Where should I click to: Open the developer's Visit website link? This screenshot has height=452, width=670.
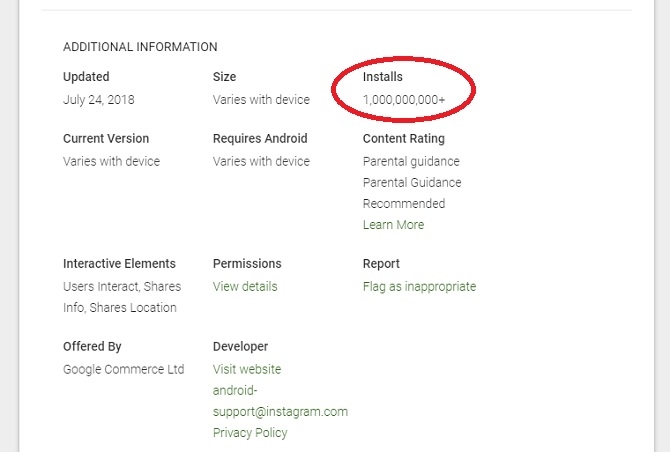[247, 369]
